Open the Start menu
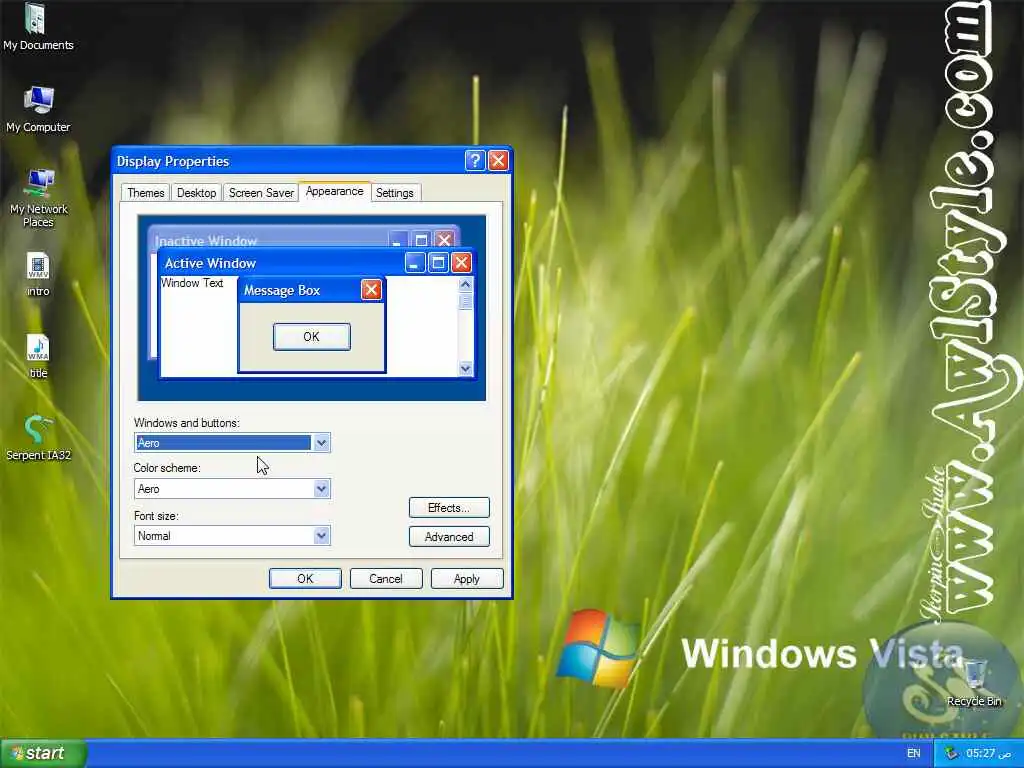 (43, 753)
